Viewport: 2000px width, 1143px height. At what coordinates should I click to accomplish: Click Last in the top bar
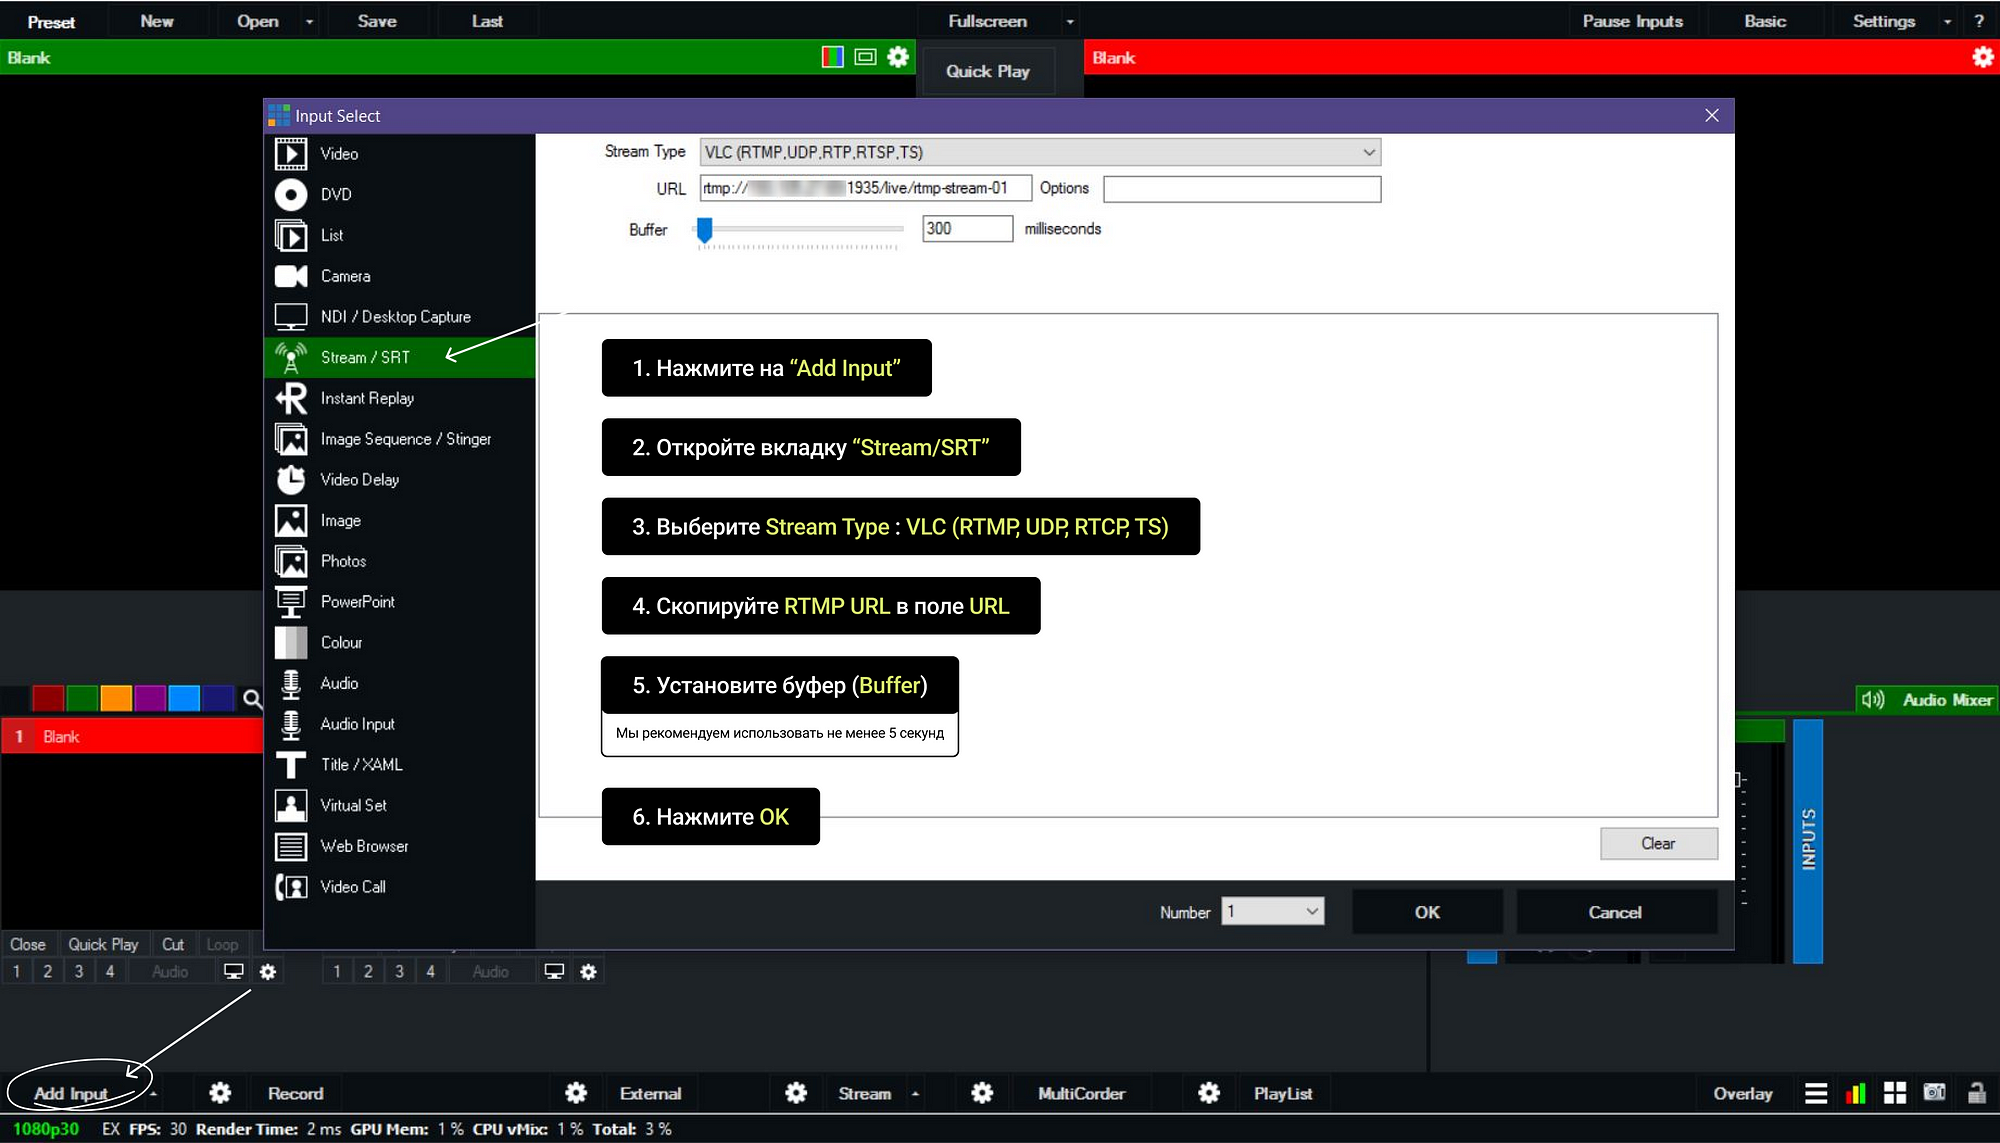pos(487,21)
